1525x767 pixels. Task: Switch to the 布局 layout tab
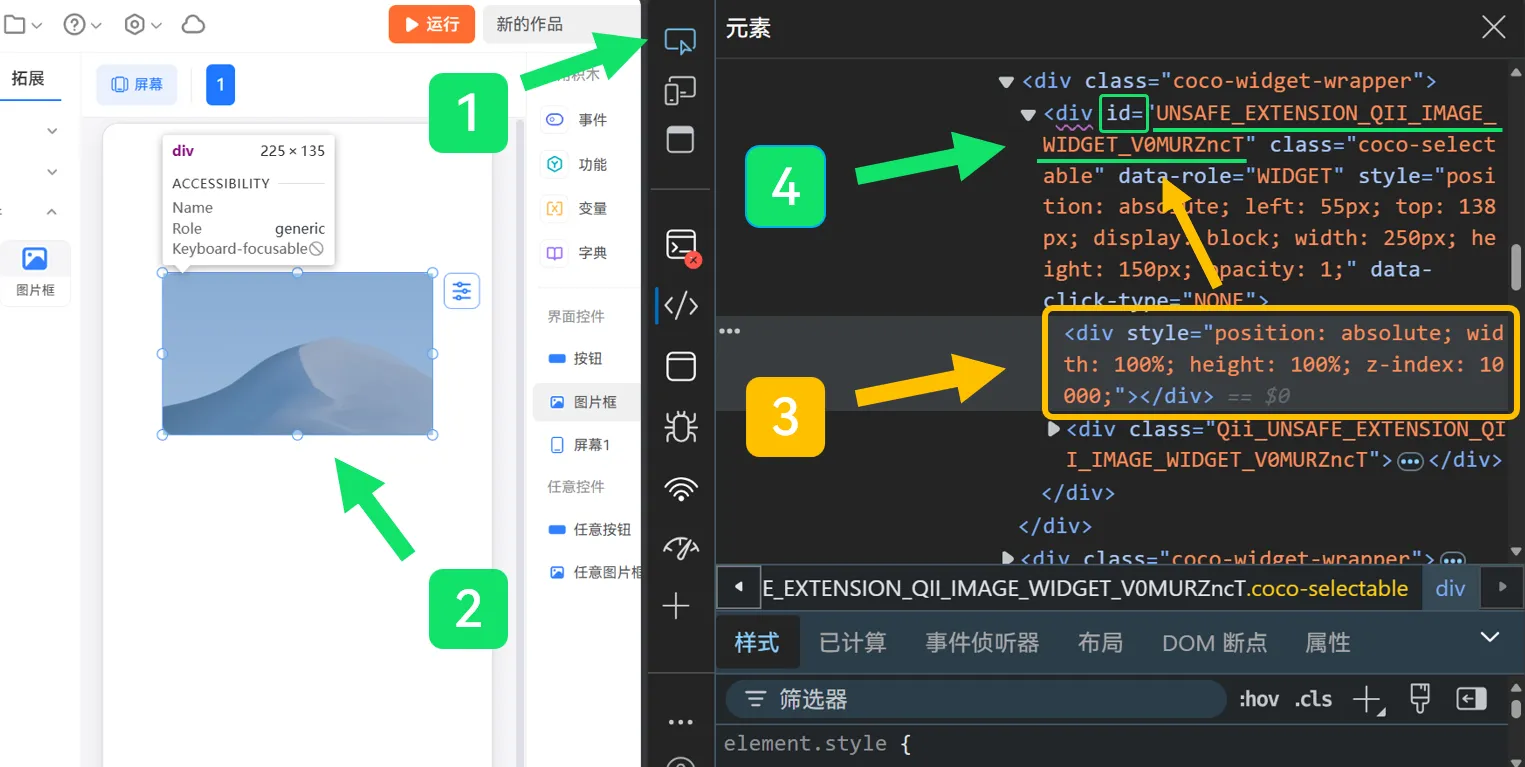(1100, 642)
